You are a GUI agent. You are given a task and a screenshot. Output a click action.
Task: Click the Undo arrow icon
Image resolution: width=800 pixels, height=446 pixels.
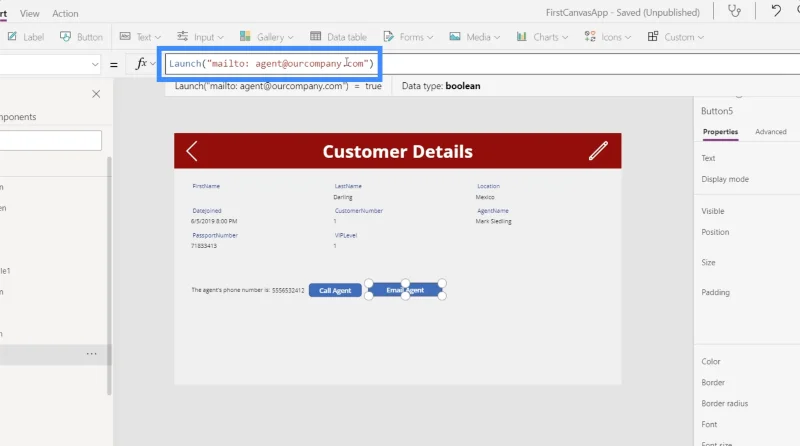pyautogui.click(x=776, y=11)
